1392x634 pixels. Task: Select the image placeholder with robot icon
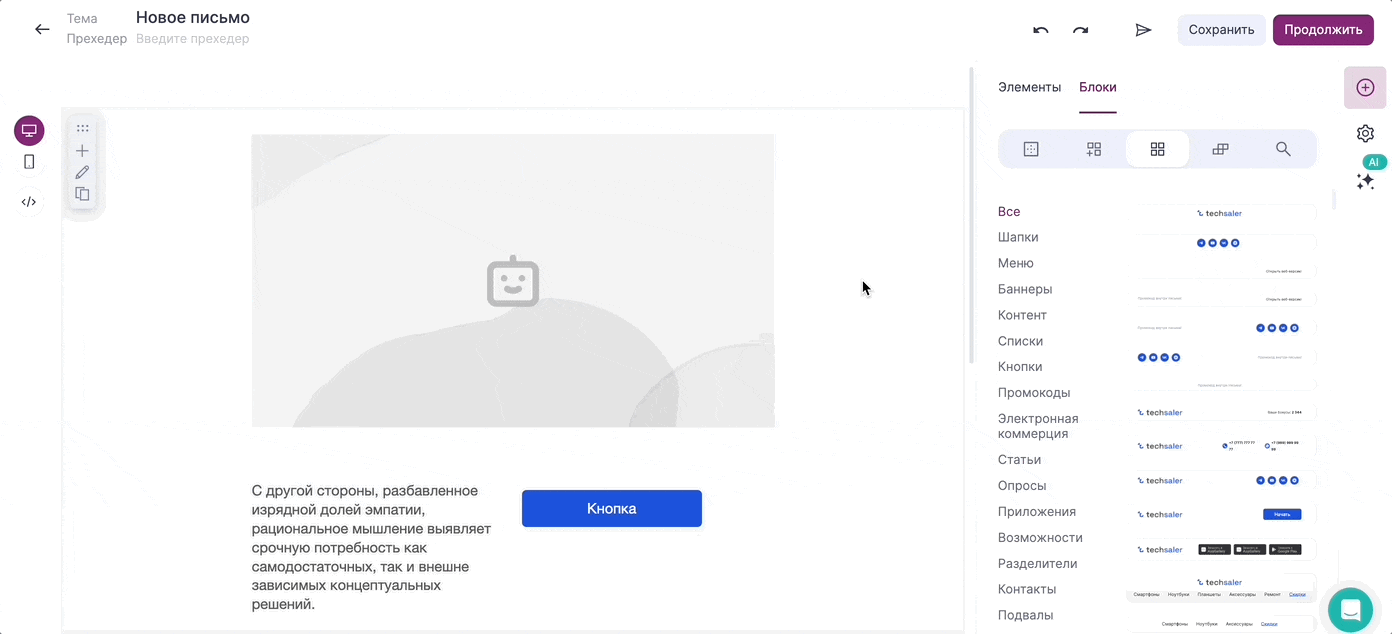pos(513,281)
